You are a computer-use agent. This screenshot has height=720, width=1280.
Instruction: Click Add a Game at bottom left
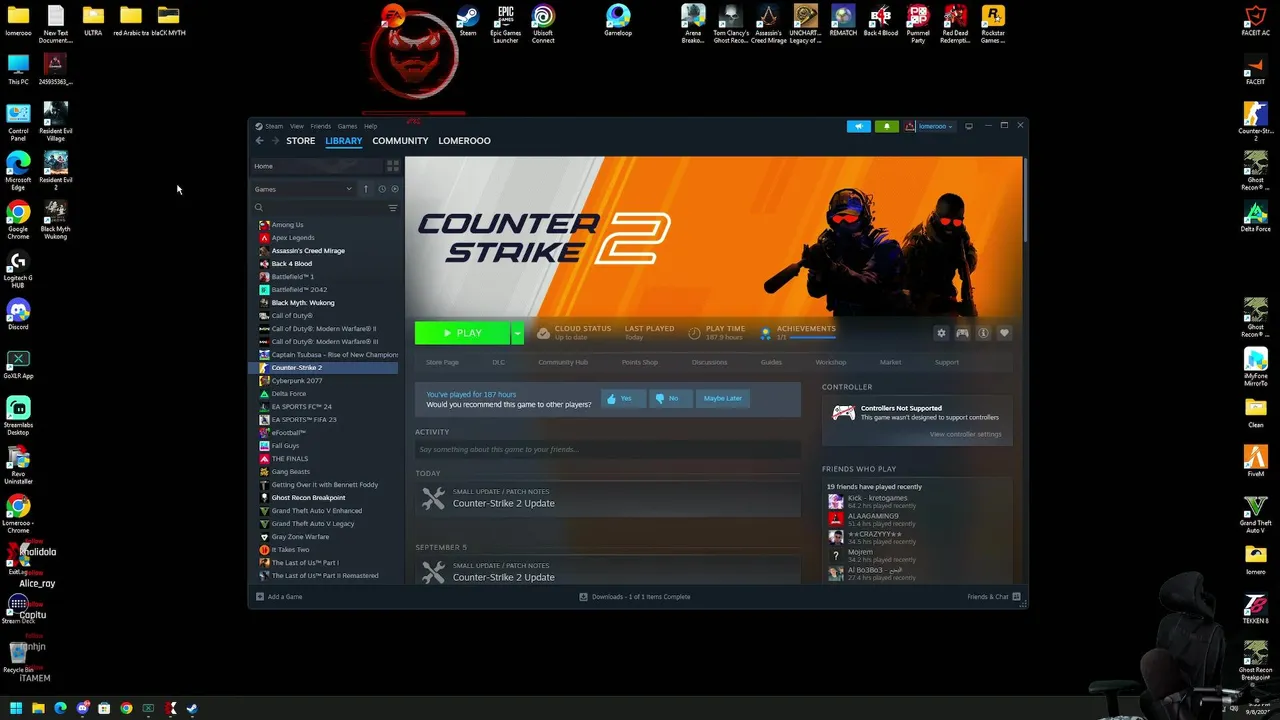(279, 597)
